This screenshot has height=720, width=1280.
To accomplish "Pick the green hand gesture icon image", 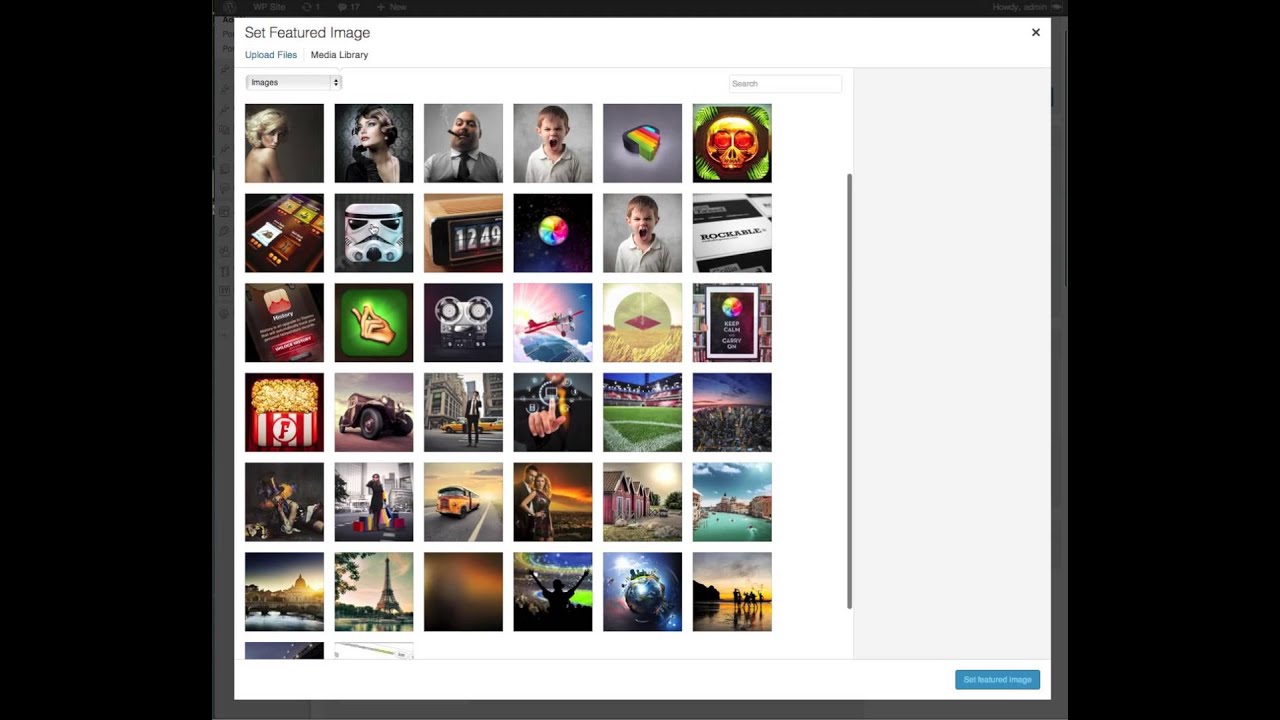I will 374,323.
